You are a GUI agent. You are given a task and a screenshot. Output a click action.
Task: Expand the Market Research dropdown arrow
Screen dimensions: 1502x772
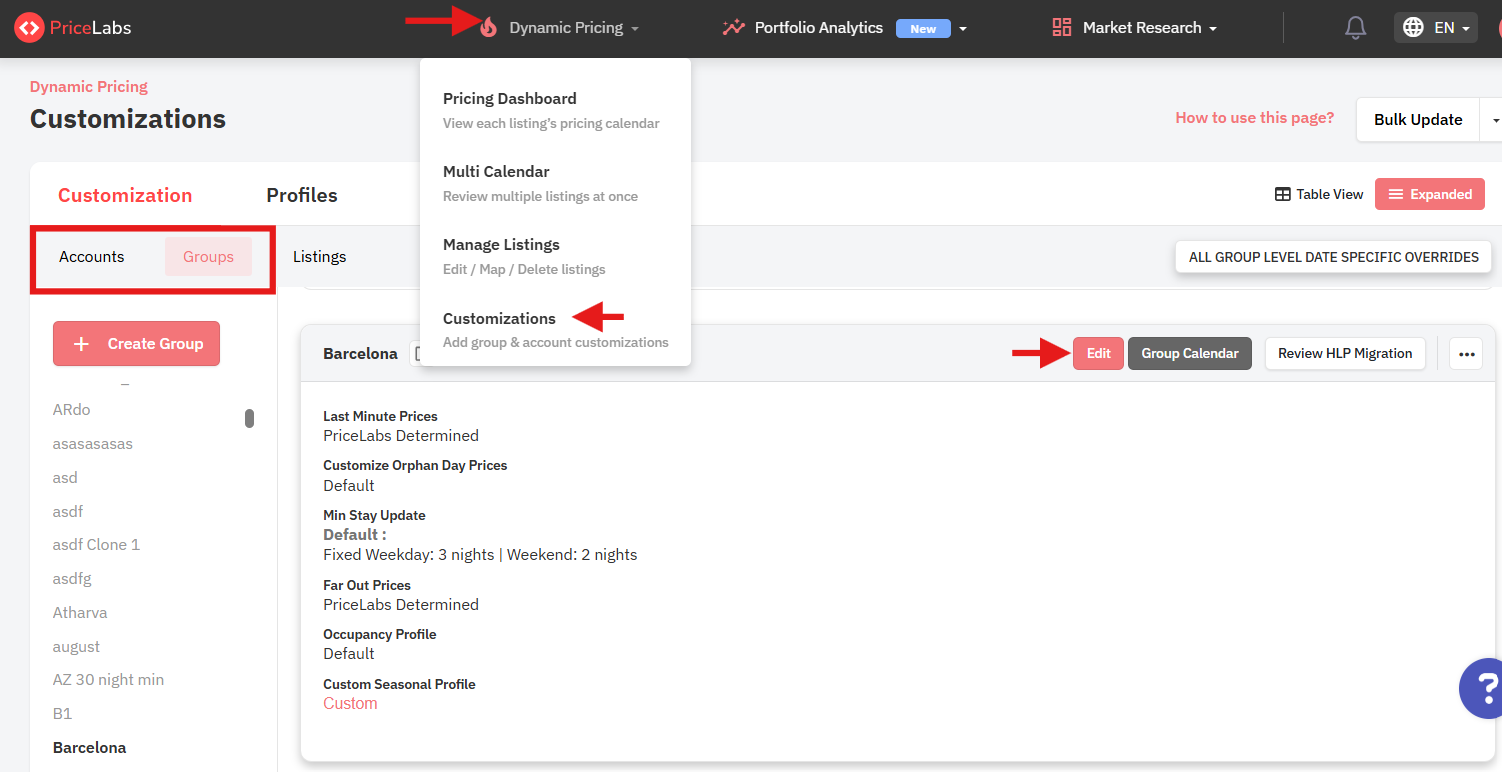1213,29
